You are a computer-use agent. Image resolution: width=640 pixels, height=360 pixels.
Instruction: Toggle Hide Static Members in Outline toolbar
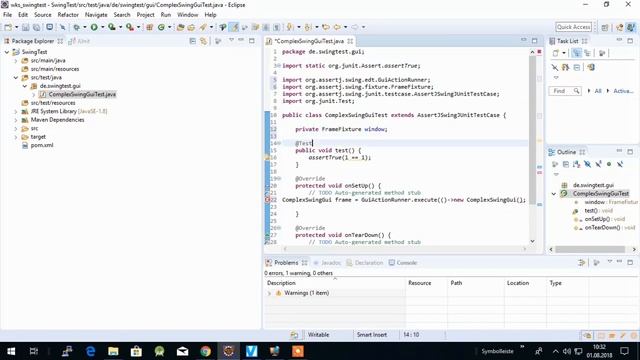click(x=598, y=164)
